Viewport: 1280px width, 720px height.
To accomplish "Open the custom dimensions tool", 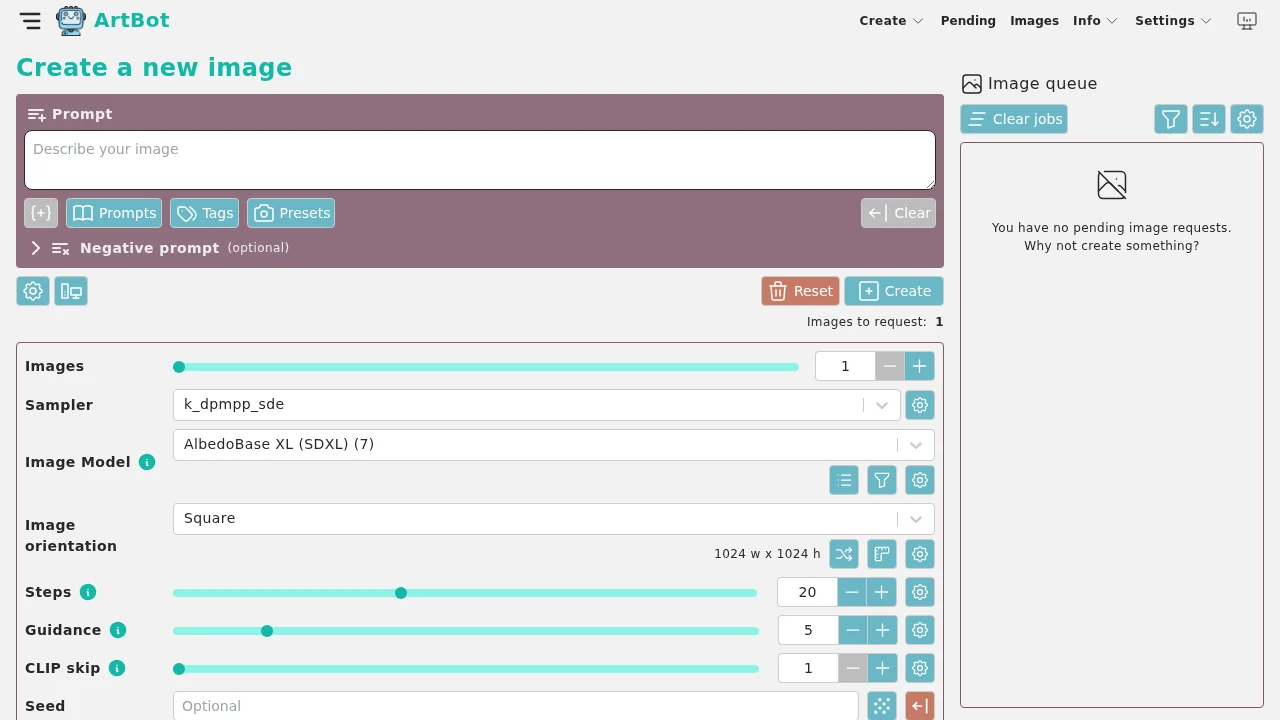I will click(x=882, y=553).
